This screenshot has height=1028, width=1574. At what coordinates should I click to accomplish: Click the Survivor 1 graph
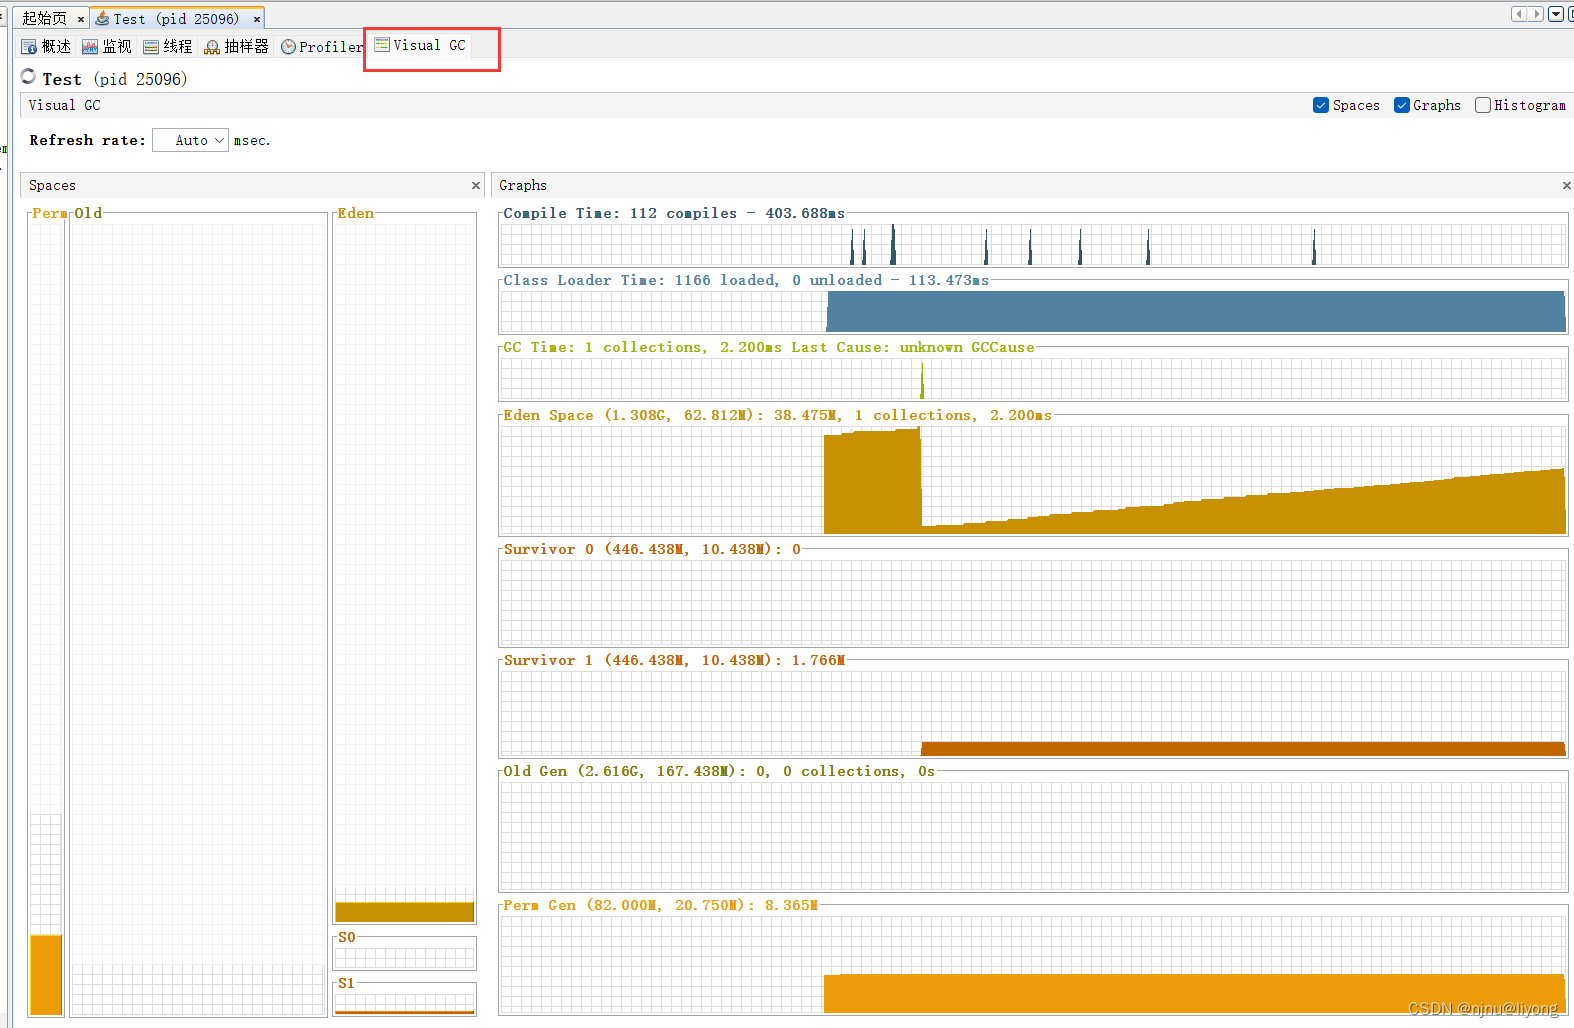[x=1033, y=713]
